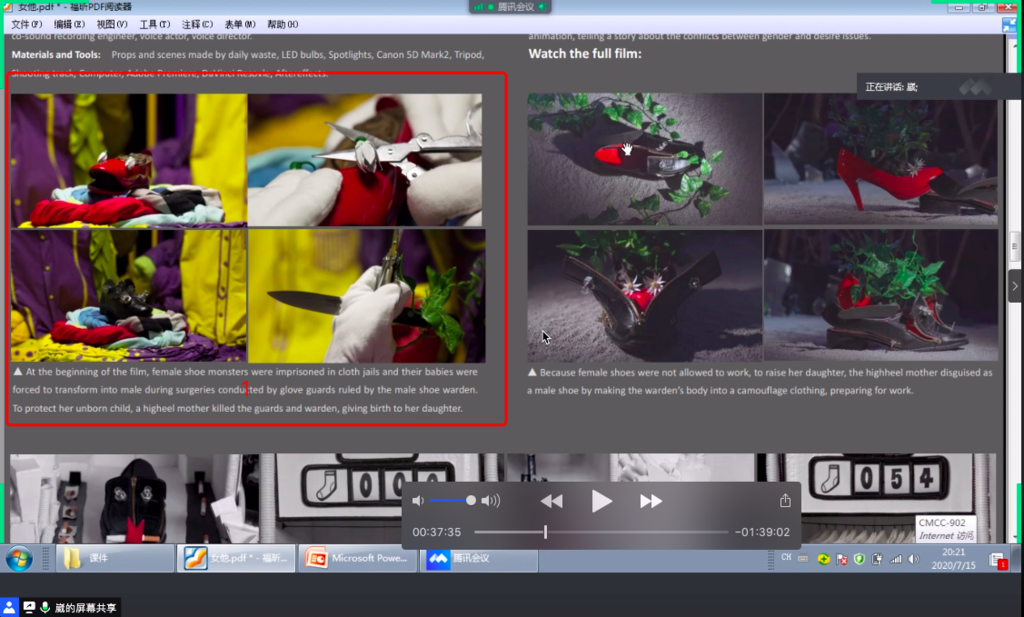Screen dimensions: 1024x617
Task: Click the green microphone icon bottom-left
Action: pos(45,607)
